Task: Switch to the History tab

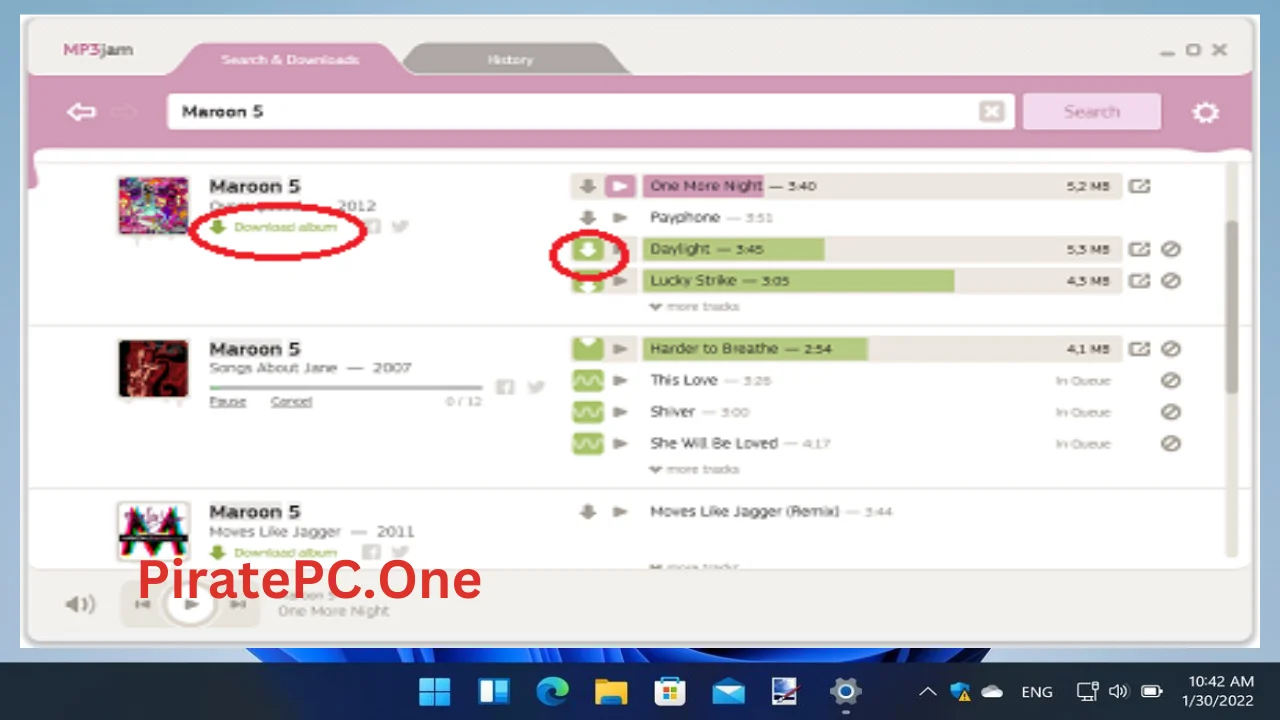Action: tap(510, 60)
